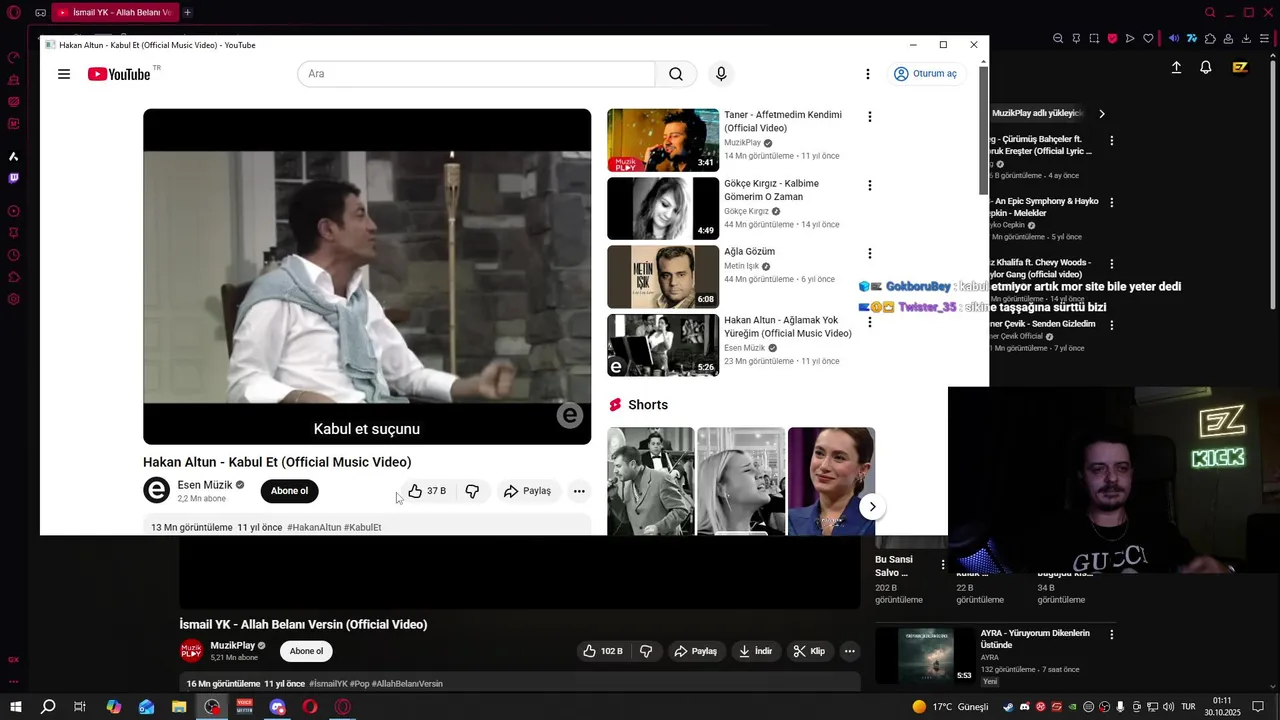The image size is (1280, 720).
Task: Open the Esen Müzik channel avatar
Action: (x=157, y=490)
